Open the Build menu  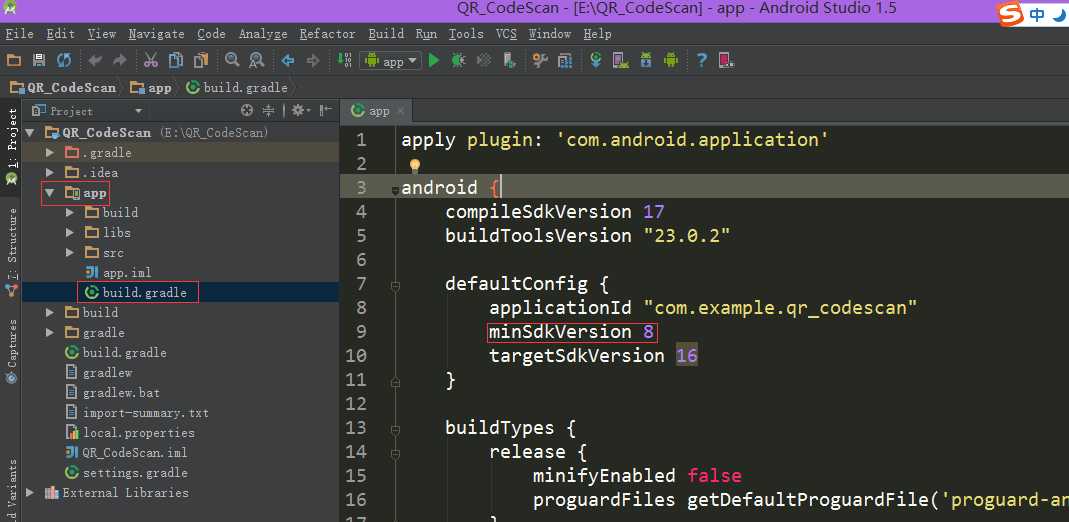pyautogui.click(x=386, y=33)
